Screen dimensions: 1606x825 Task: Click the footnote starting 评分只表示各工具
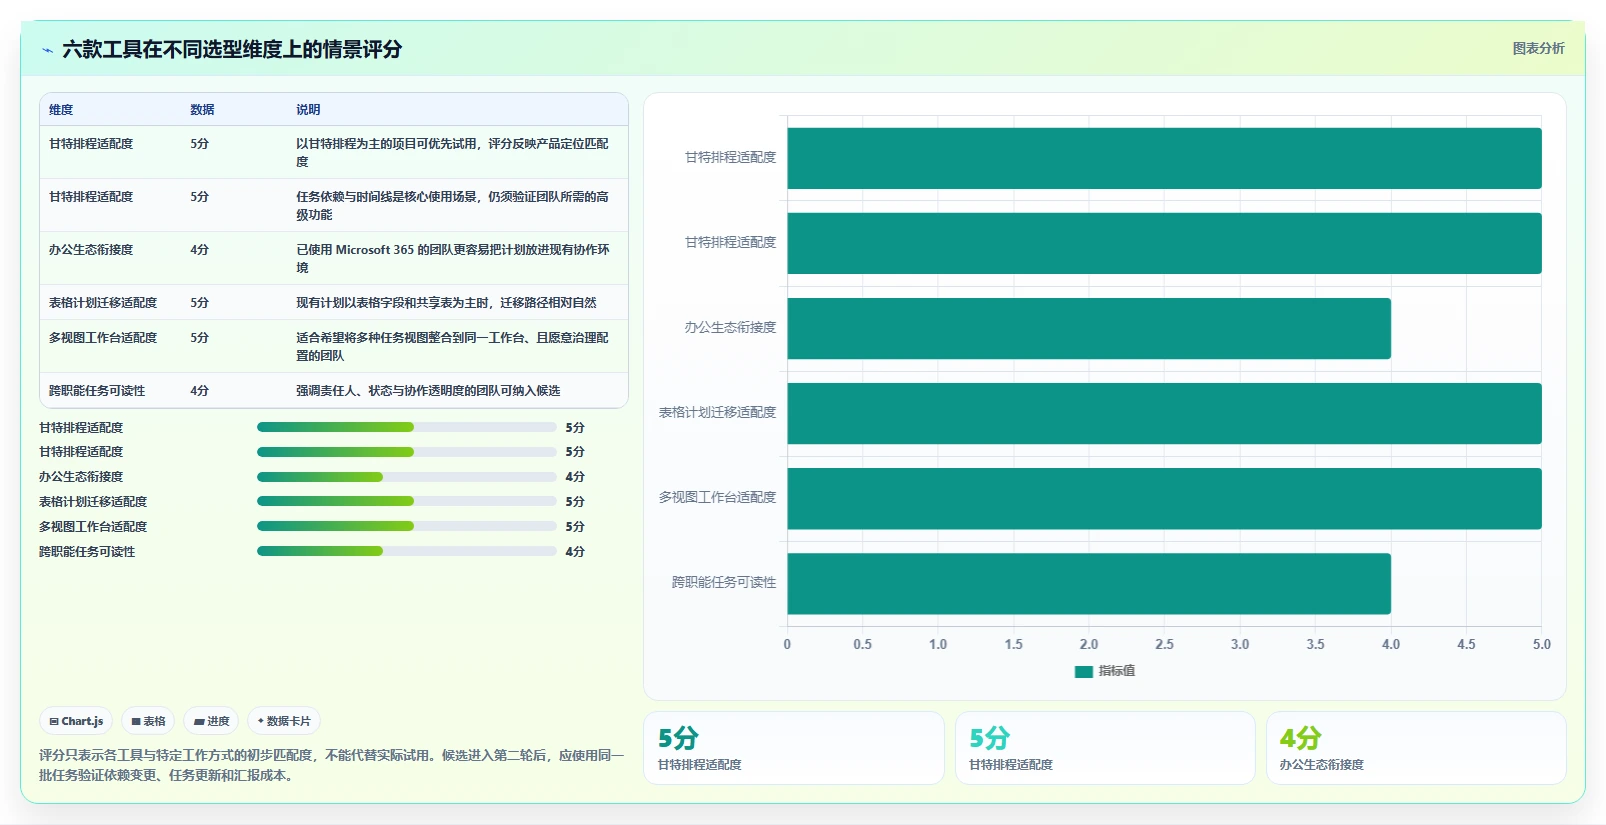pos(331,765)
